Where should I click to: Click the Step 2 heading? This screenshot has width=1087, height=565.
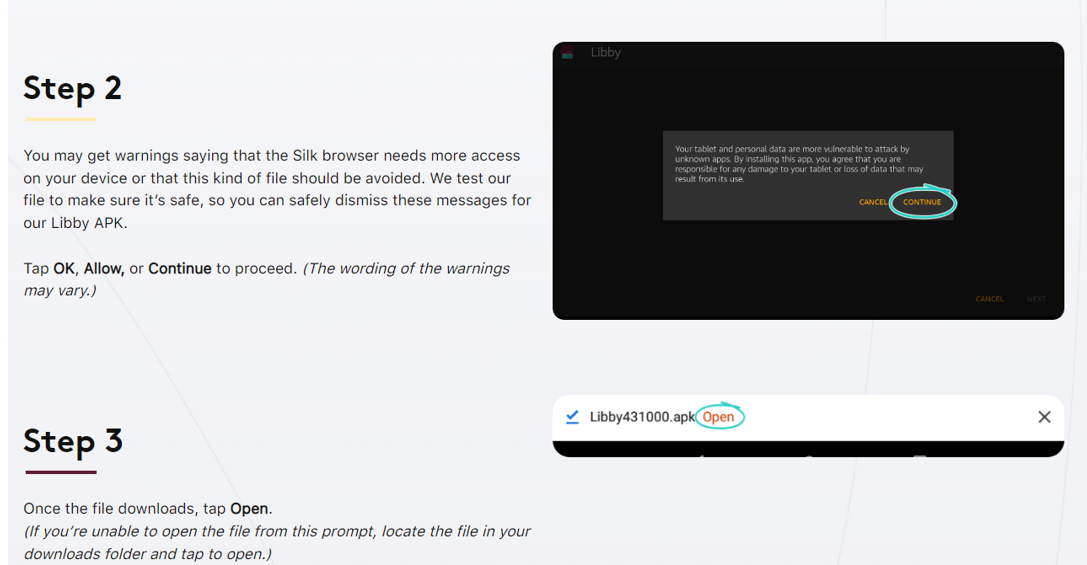click(x=73, y=88)
